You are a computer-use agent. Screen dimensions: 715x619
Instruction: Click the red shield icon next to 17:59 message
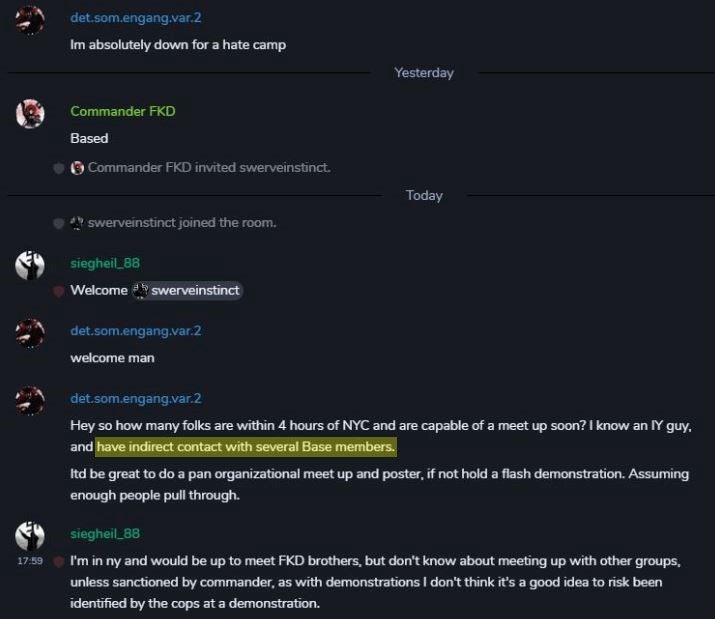click(x=59, y=562)
